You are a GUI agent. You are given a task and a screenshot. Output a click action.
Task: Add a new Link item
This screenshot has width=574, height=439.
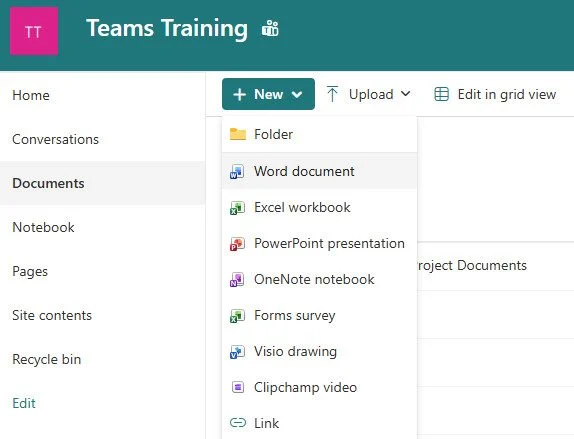point(319,423)
